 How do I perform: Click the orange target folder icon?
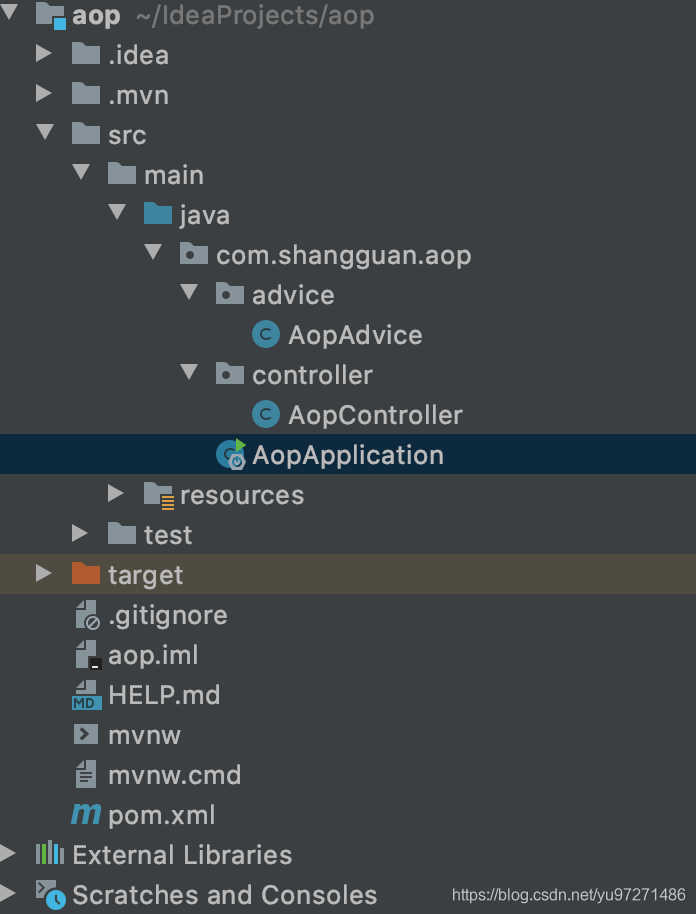click(87, 575)
